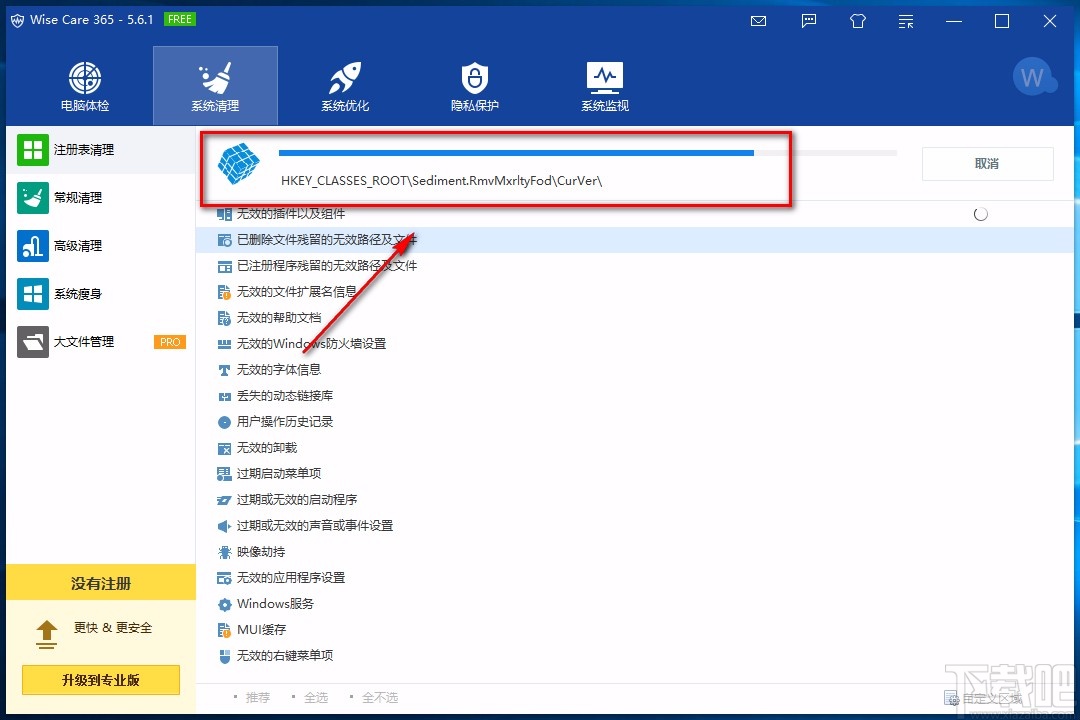The width and height of the screenshot is (1080, 720).
Task: Click the user avatar W icon
Action: 1033,76
